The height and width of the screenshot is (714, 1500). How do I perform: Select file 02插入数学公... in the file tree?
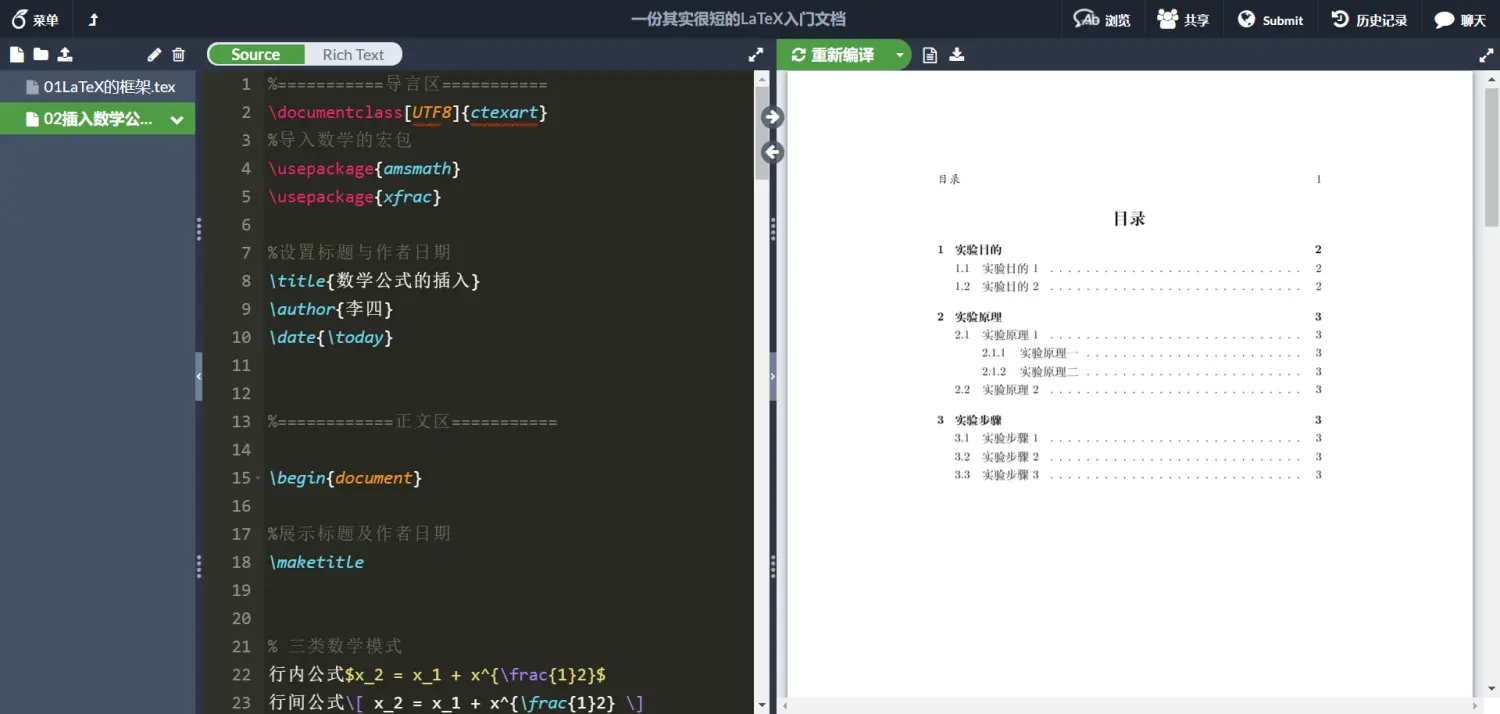[x=98, y=119]
